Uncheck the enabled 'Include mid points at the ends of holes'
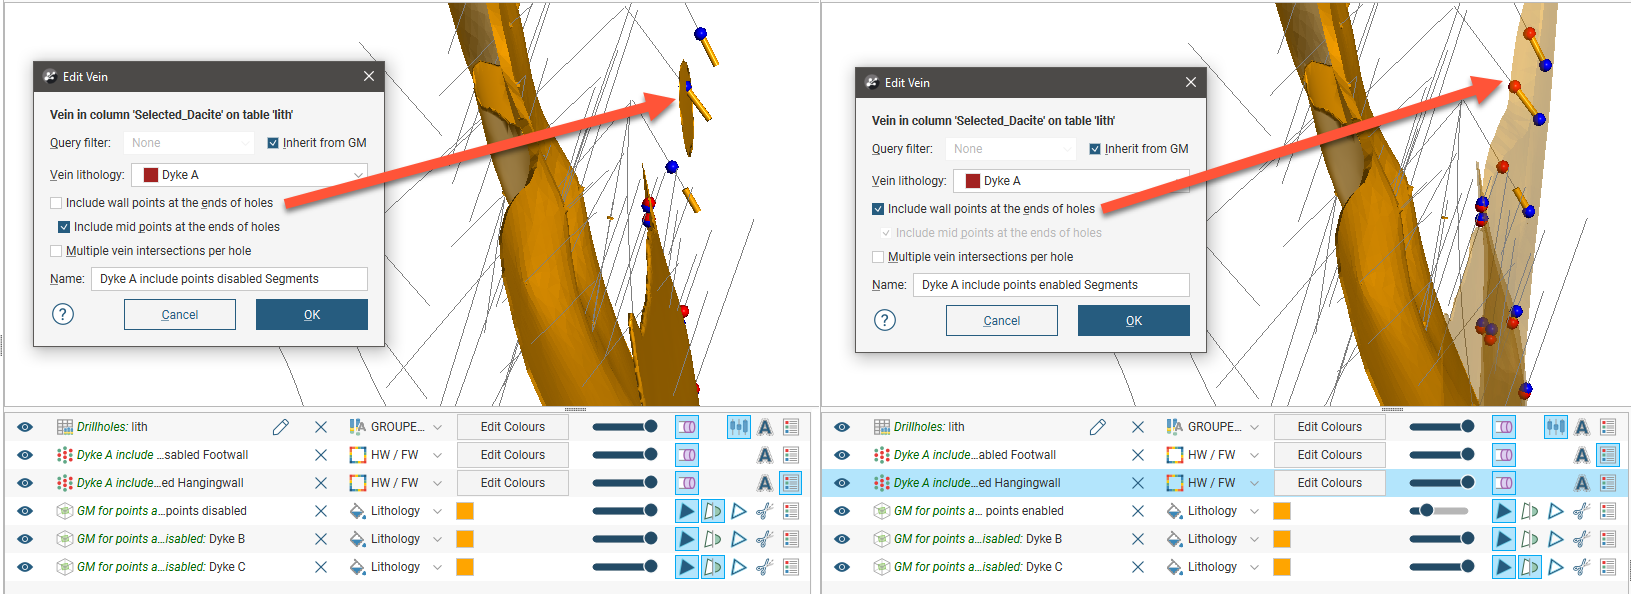 [64, 227]
